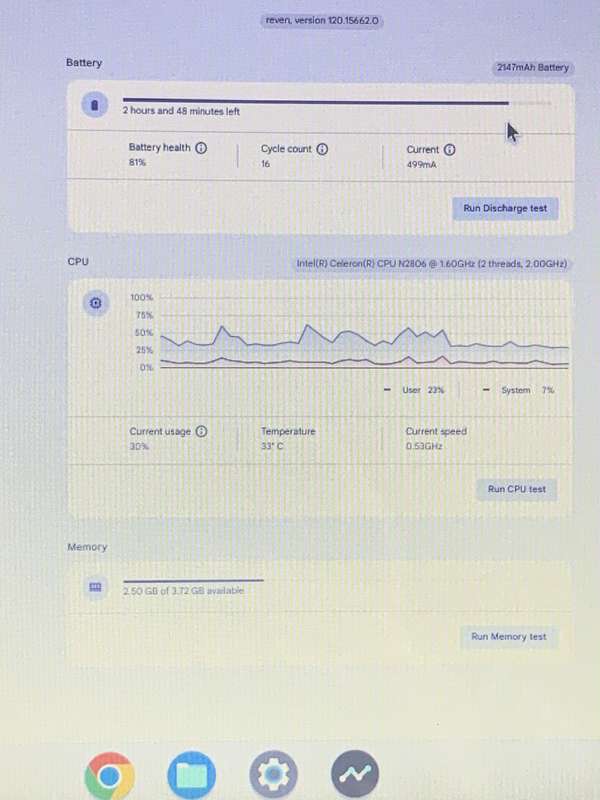Click the System 7% legend entry
This screenshot has width=600, height=800.
(519, 390)
